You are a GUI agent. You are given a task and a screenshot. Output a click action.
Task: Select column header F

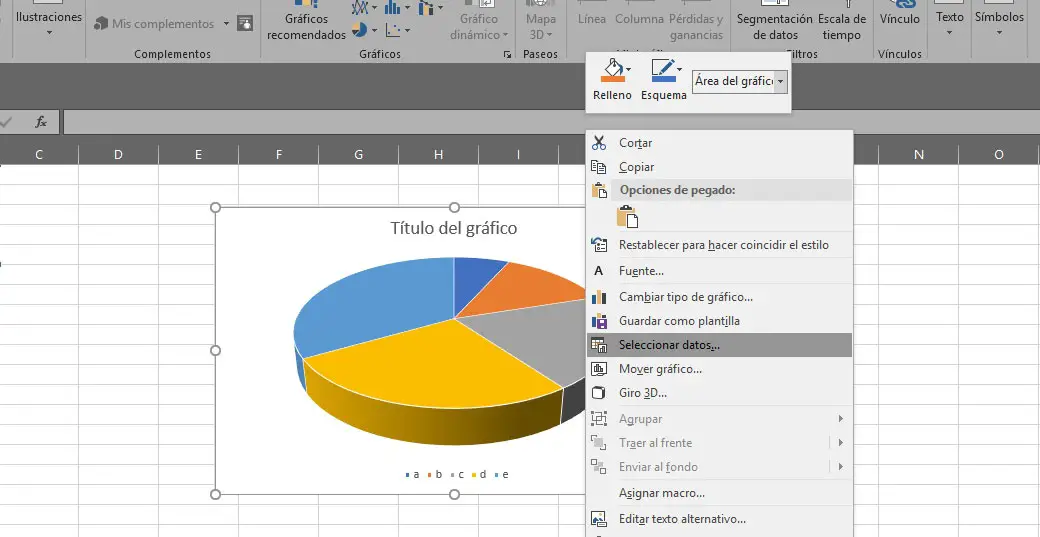pos(279,154)
